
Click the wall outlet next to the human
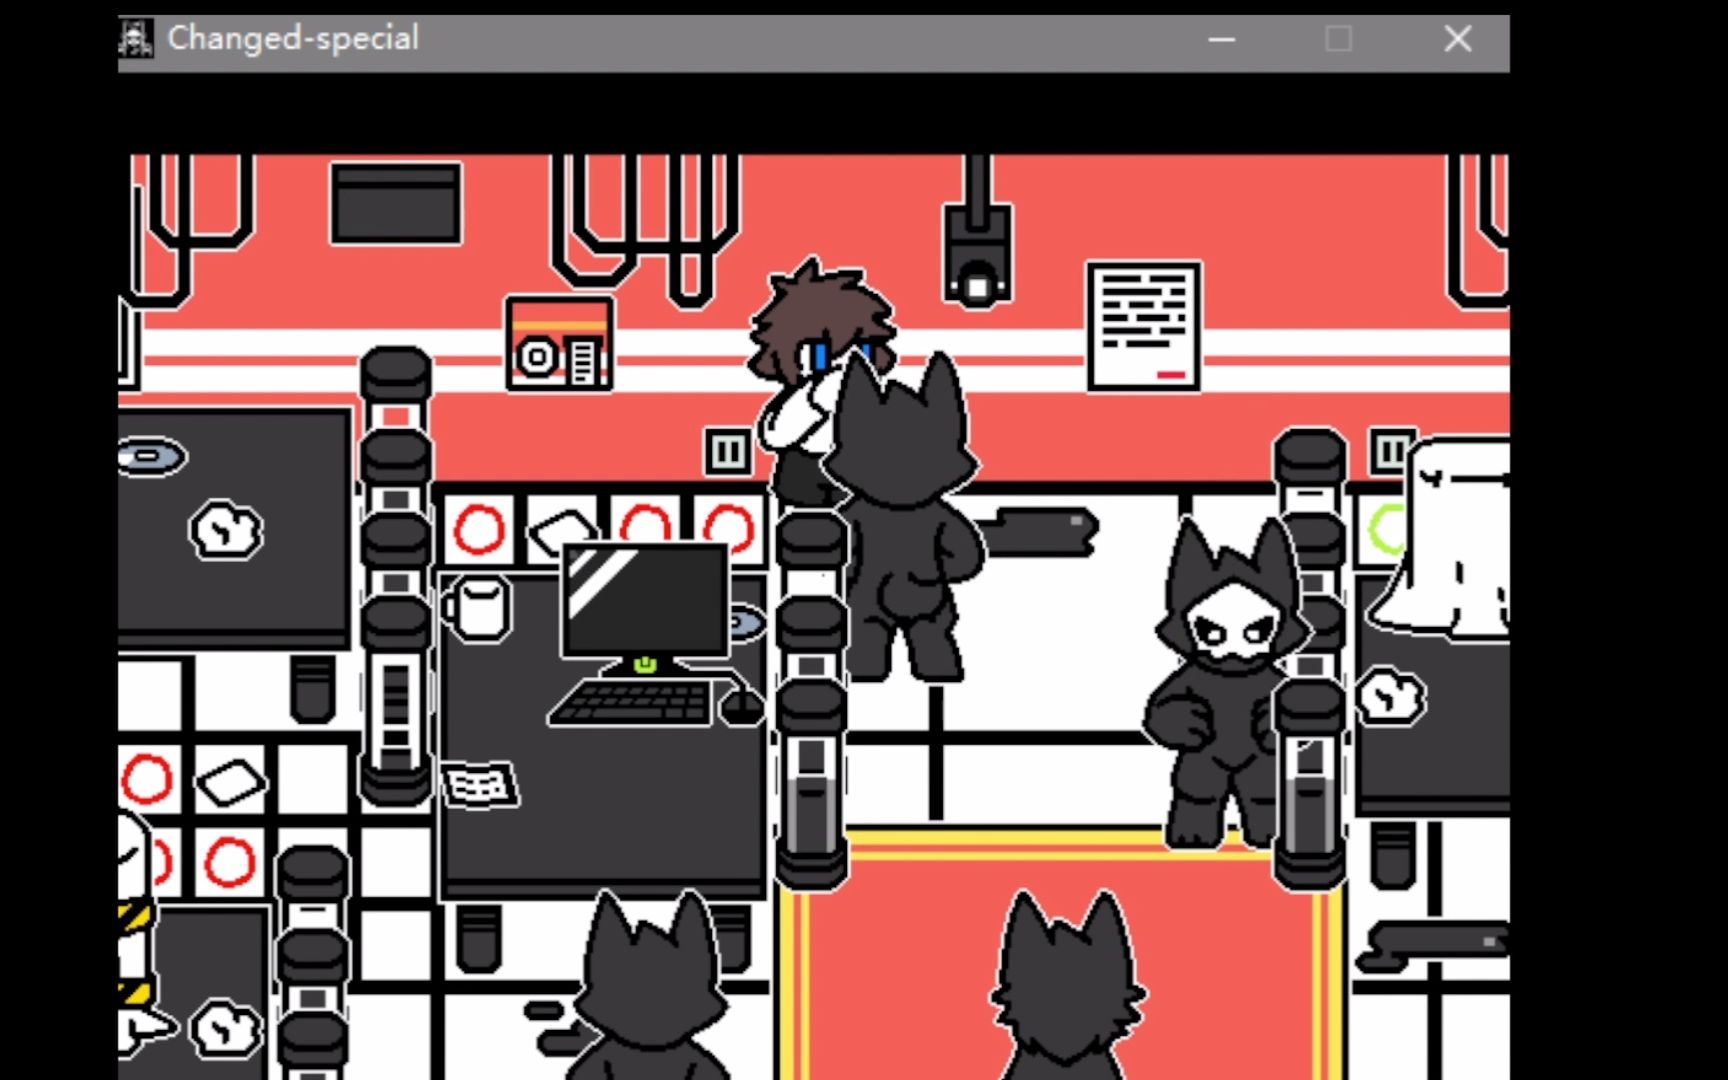click(x=727, y=452)
